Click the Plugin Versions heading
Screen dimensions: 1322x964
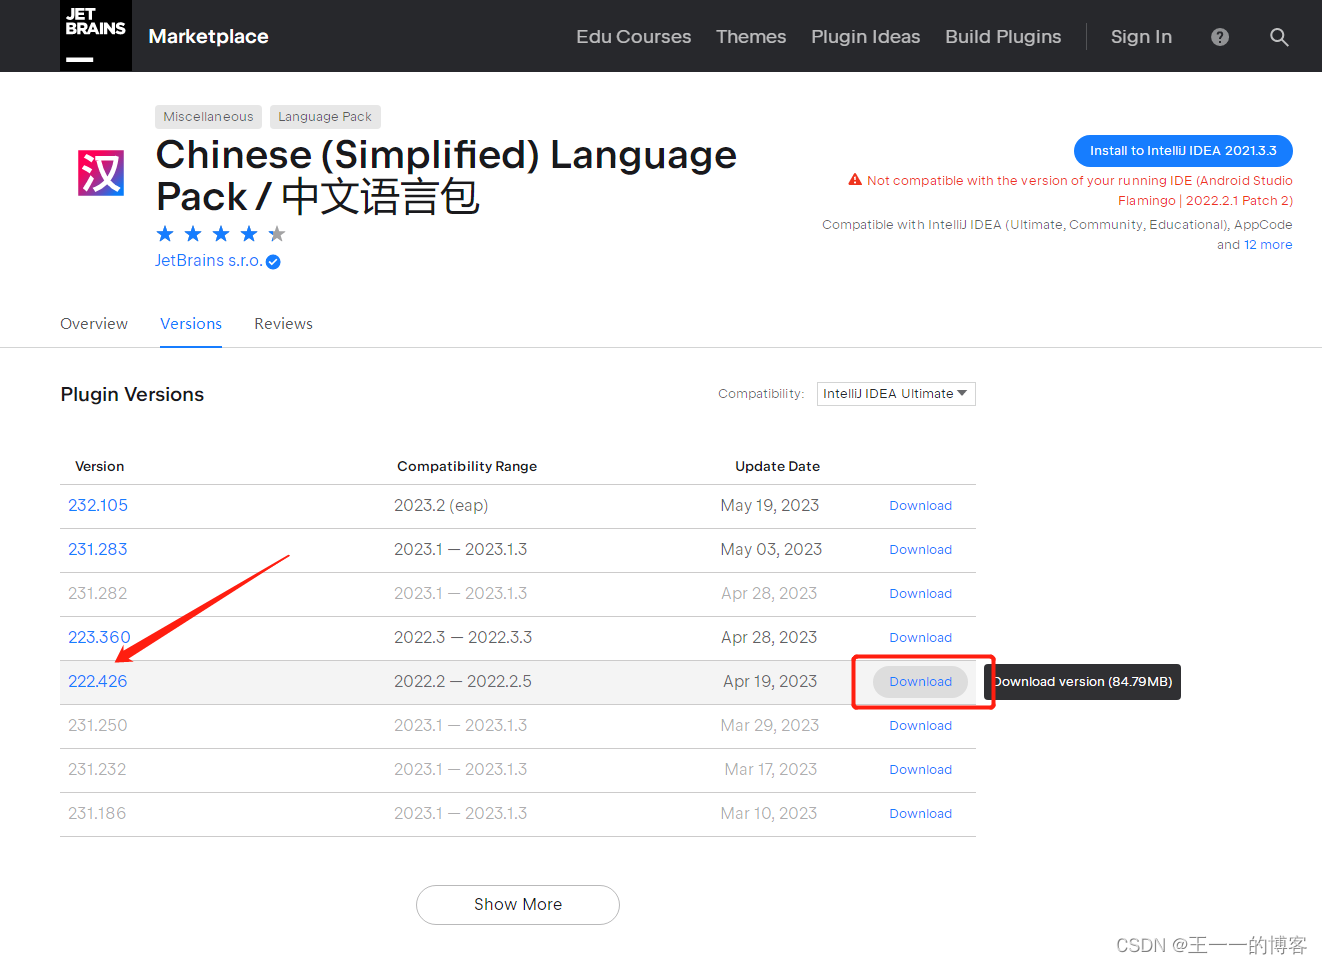132,395
